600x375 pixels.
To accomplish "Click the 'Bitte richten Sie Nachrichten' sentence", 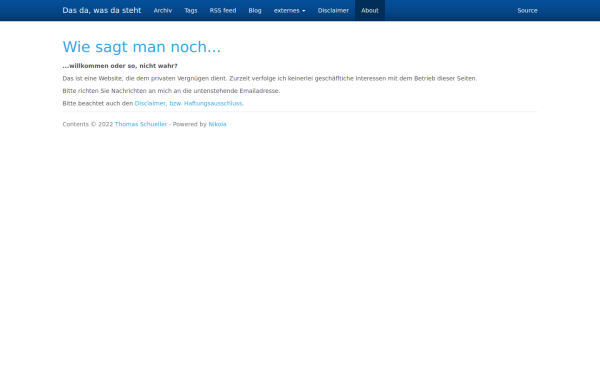I will [x=171, y=91].
